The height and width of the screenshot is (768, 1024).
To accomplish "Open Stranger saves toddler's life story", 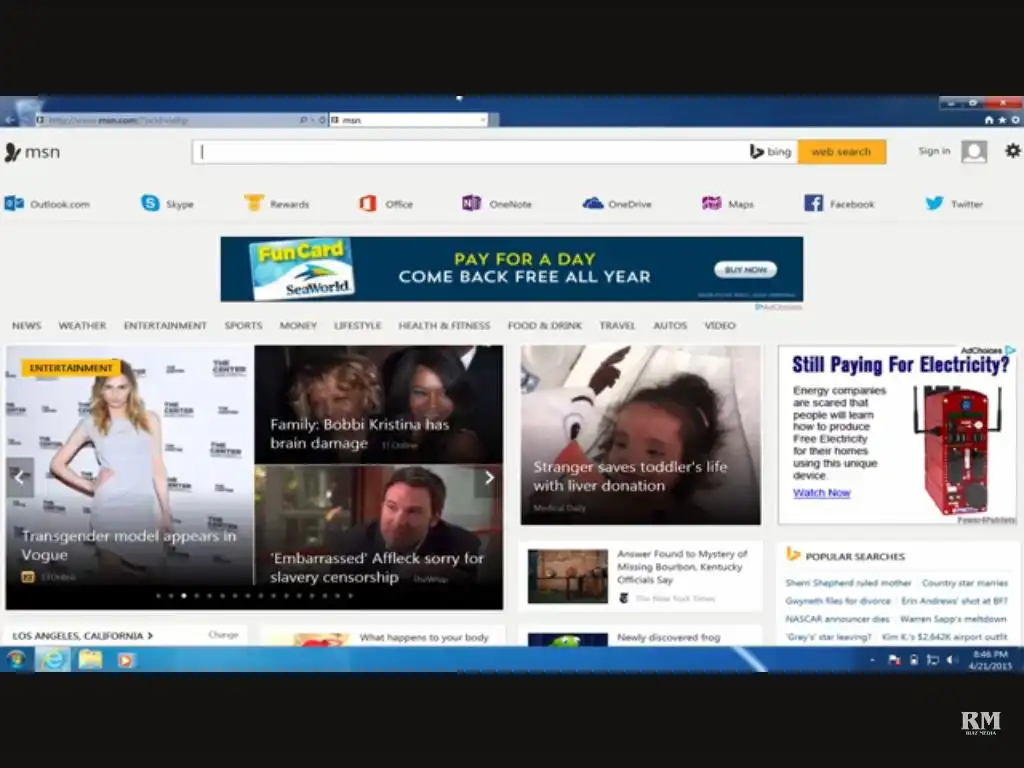I will pos(630,476).
